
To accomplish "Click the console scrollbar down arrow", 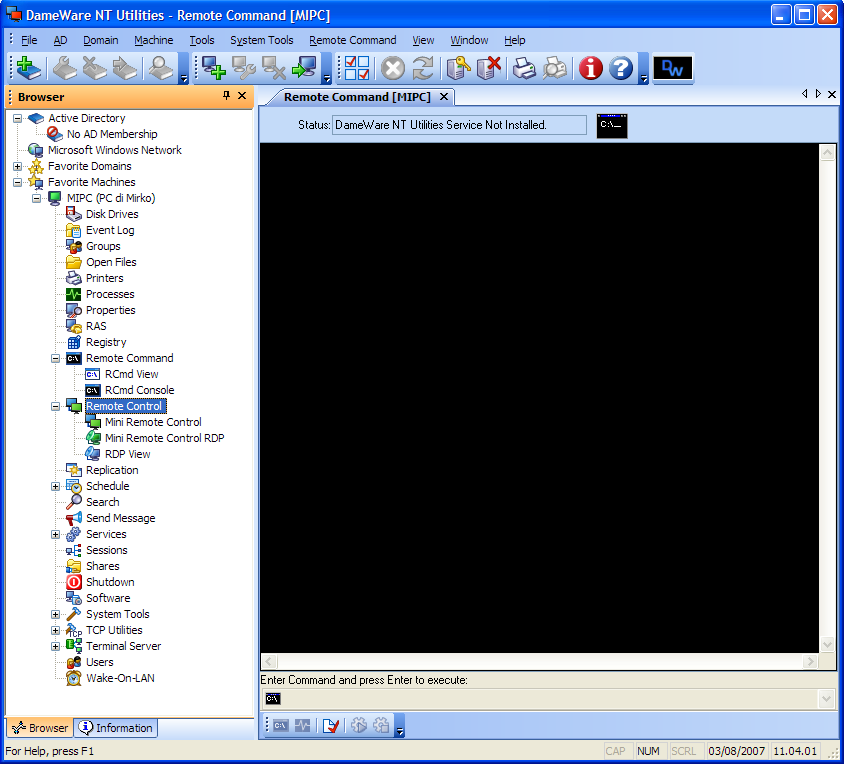I will [827, 644].
